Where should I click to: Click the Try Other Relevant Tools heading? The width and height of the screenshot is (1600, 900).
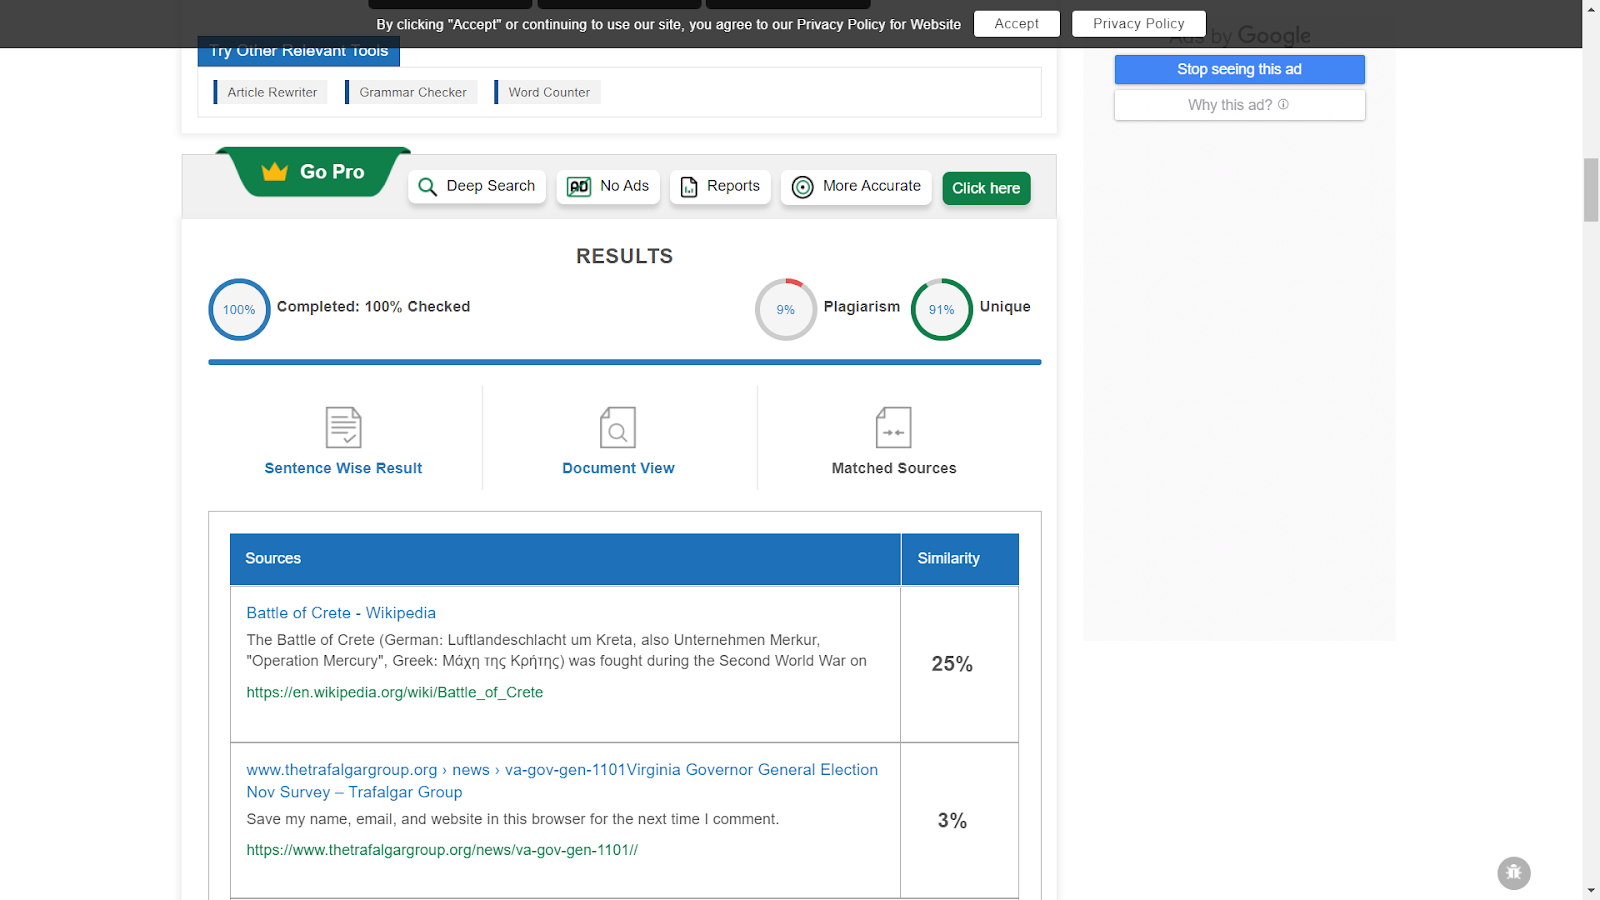(x=299, y=52)
